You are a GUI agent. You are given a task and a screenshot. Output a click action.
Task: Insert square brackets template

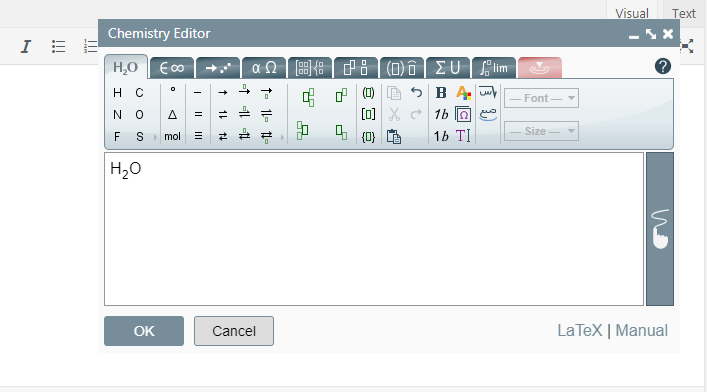point(368,115)
